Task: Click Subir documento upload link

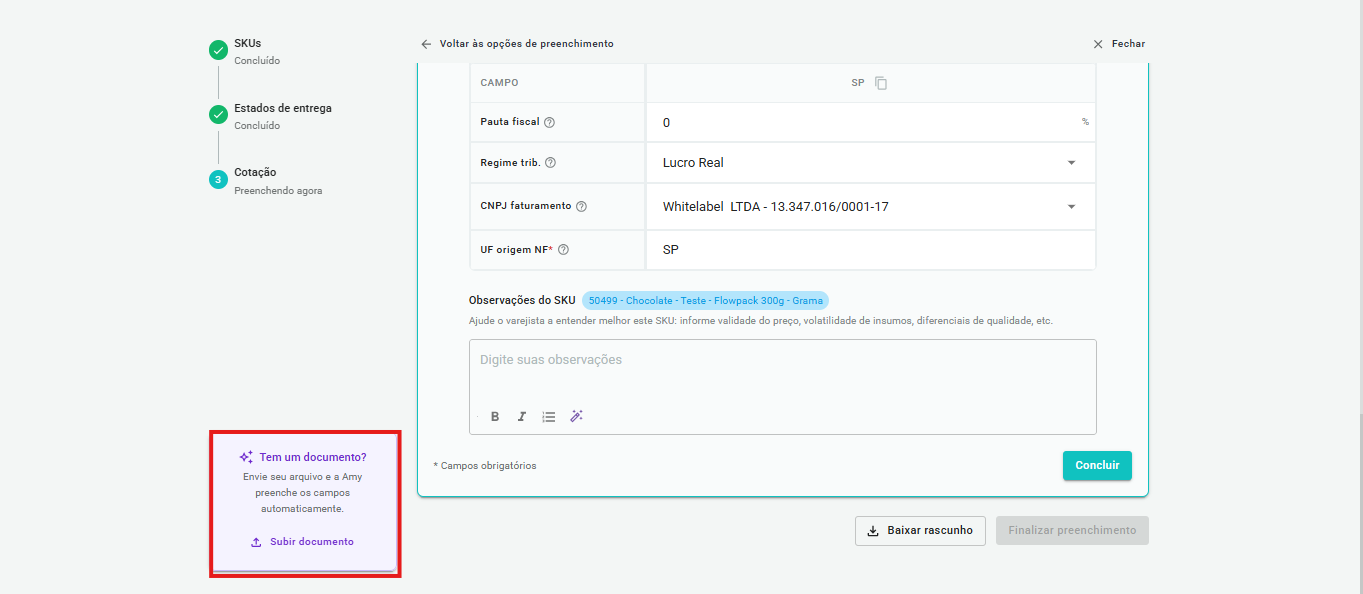Action: (302, 542)
